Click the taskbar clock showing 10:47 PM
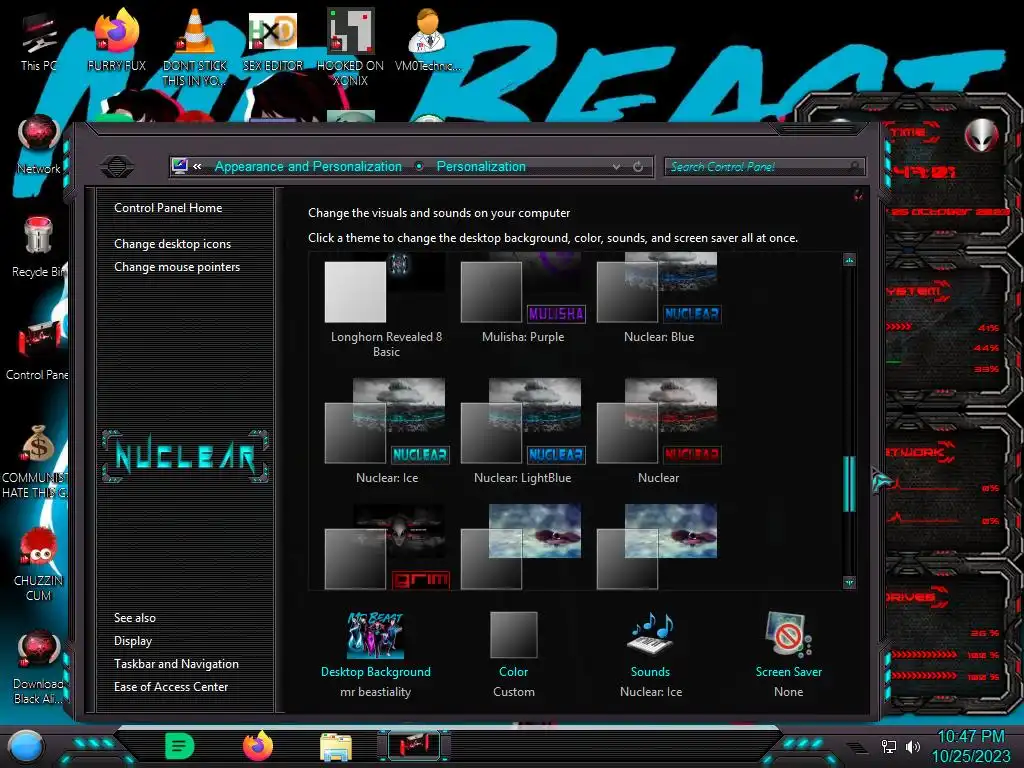The width and height of the screenshot is (1024, 768). point(970,746)
